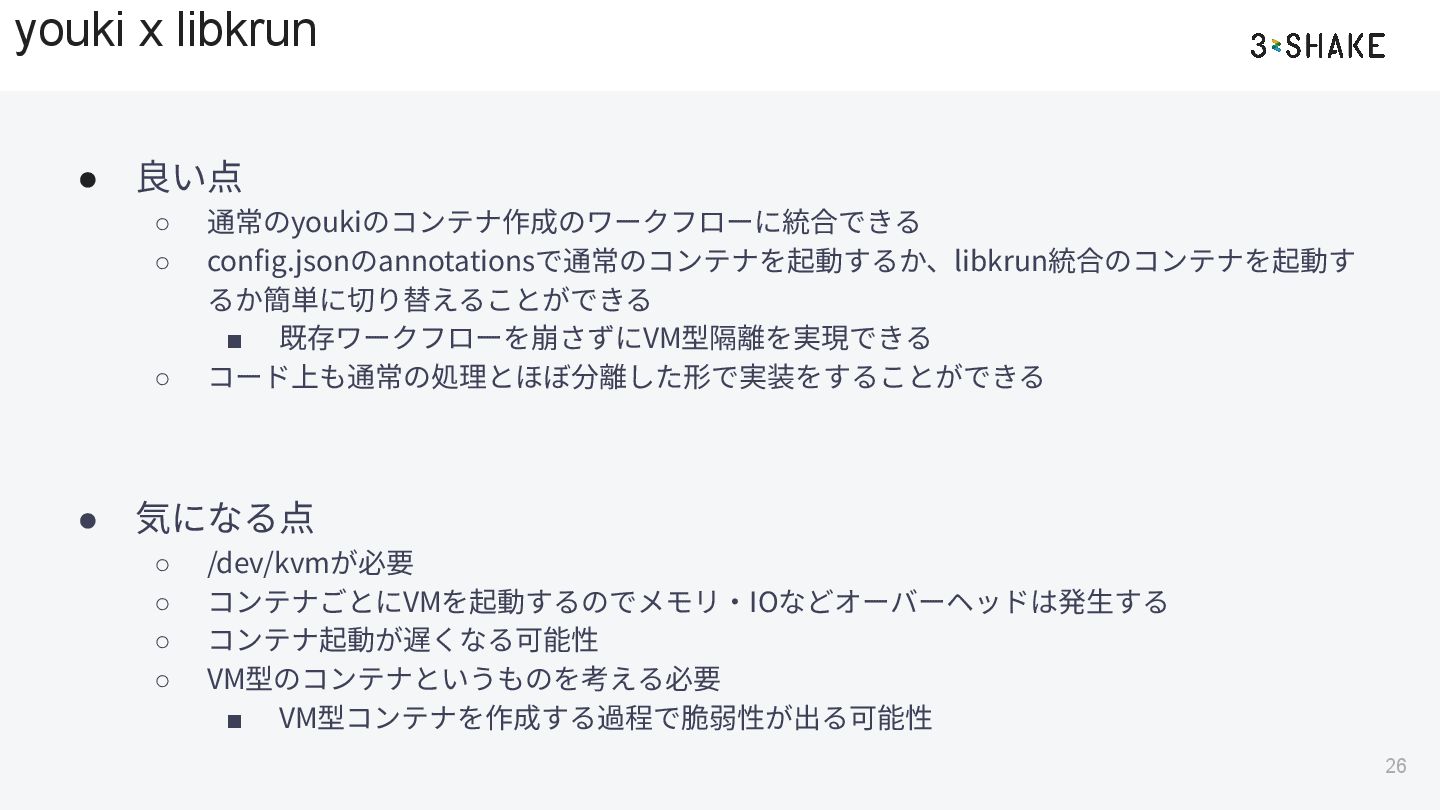Click the /dev/kvmが必要 text
Viewport: 1440px width, 810px height.
pos(310,563)
